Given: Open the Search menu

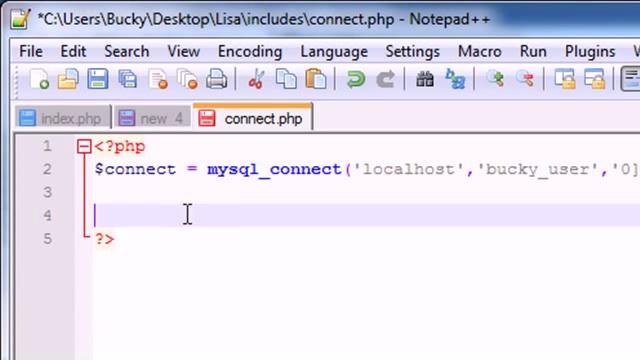Looking at the screenshot, I should point(127,51).
